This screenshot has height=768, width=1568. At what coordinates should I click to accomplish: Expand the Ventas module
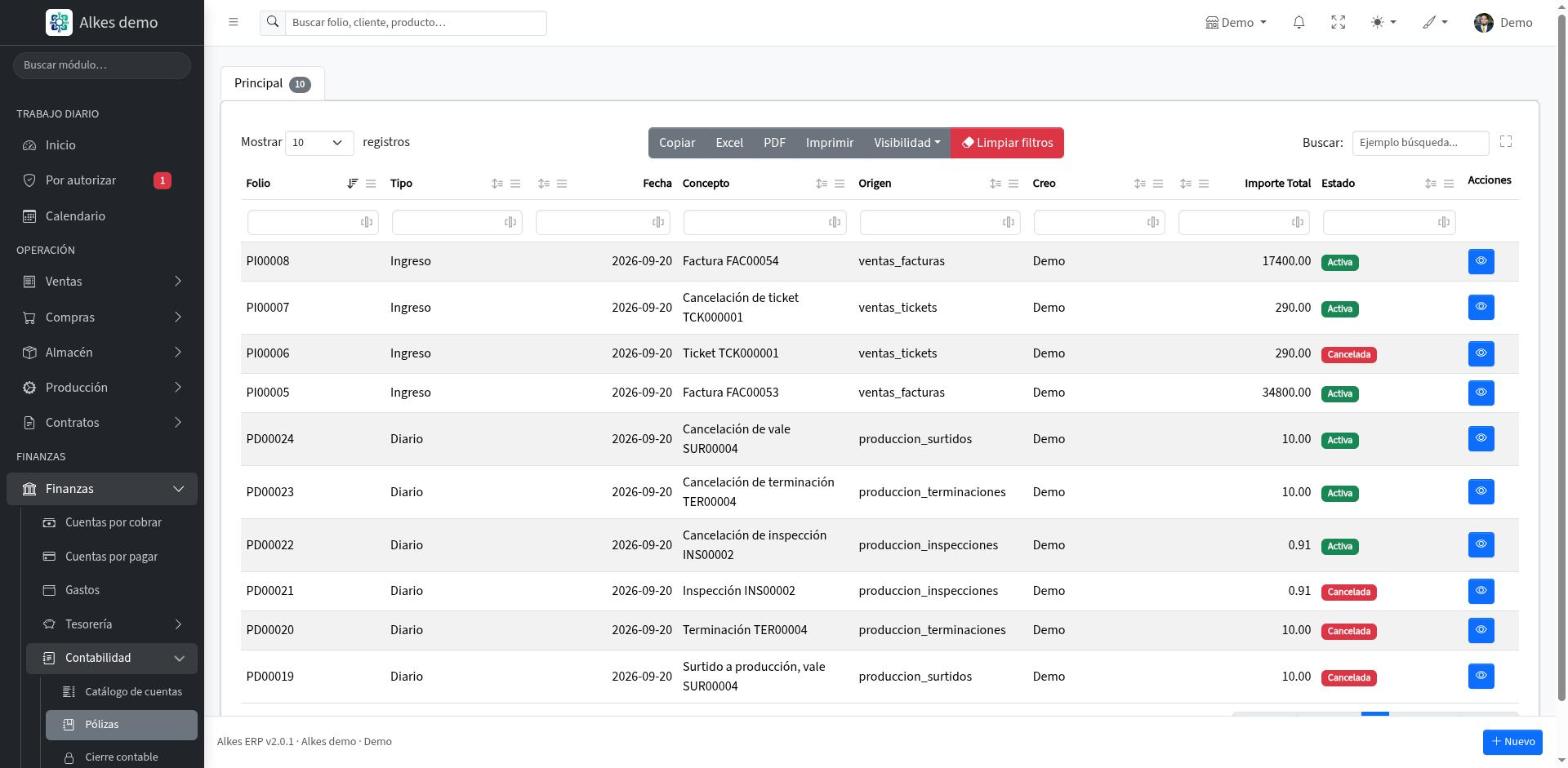point(102,281)
